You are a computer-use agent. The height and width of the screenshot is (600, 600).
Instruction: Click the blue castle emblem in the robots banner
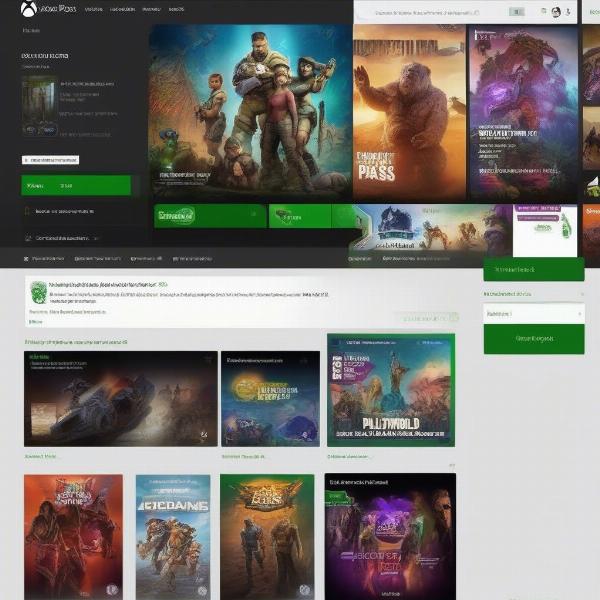tap(395, 224)
